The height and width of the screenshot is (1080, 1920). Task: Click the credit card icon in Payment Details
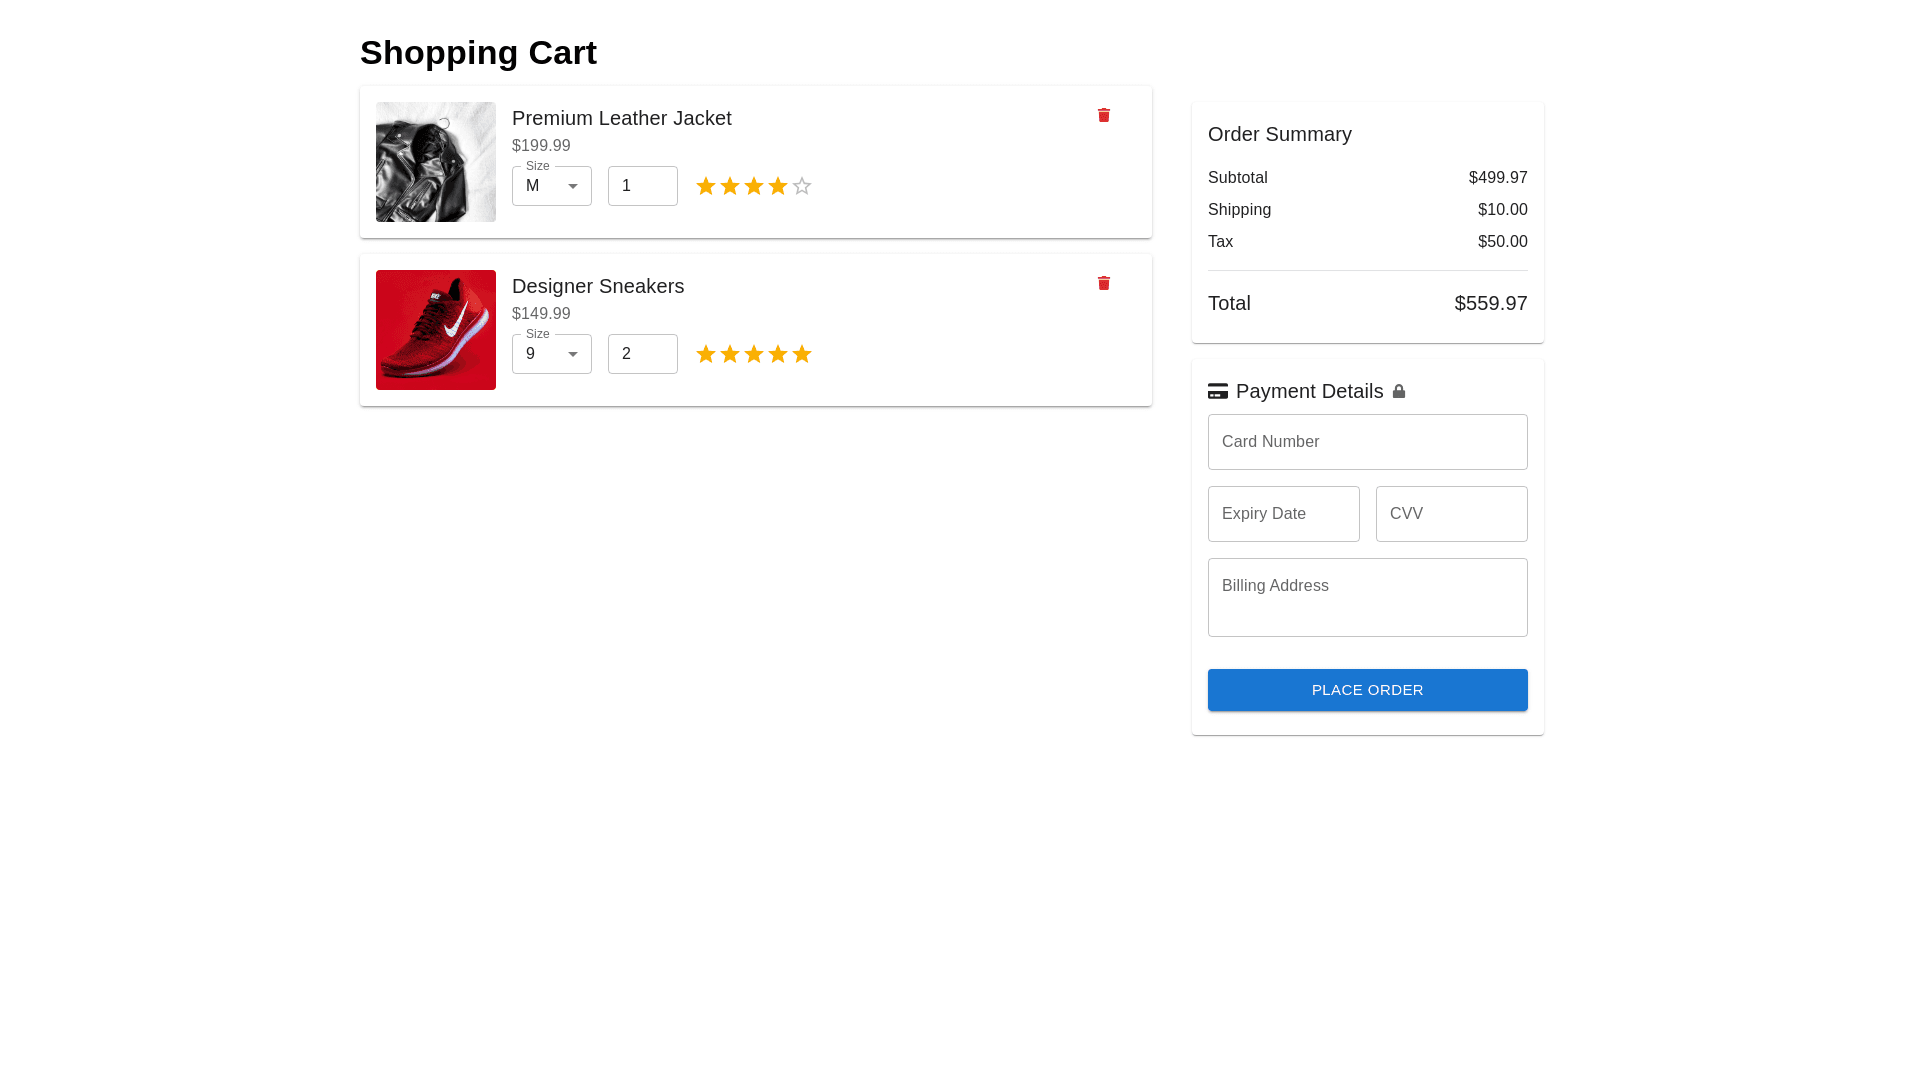[x=1218, y=392]
